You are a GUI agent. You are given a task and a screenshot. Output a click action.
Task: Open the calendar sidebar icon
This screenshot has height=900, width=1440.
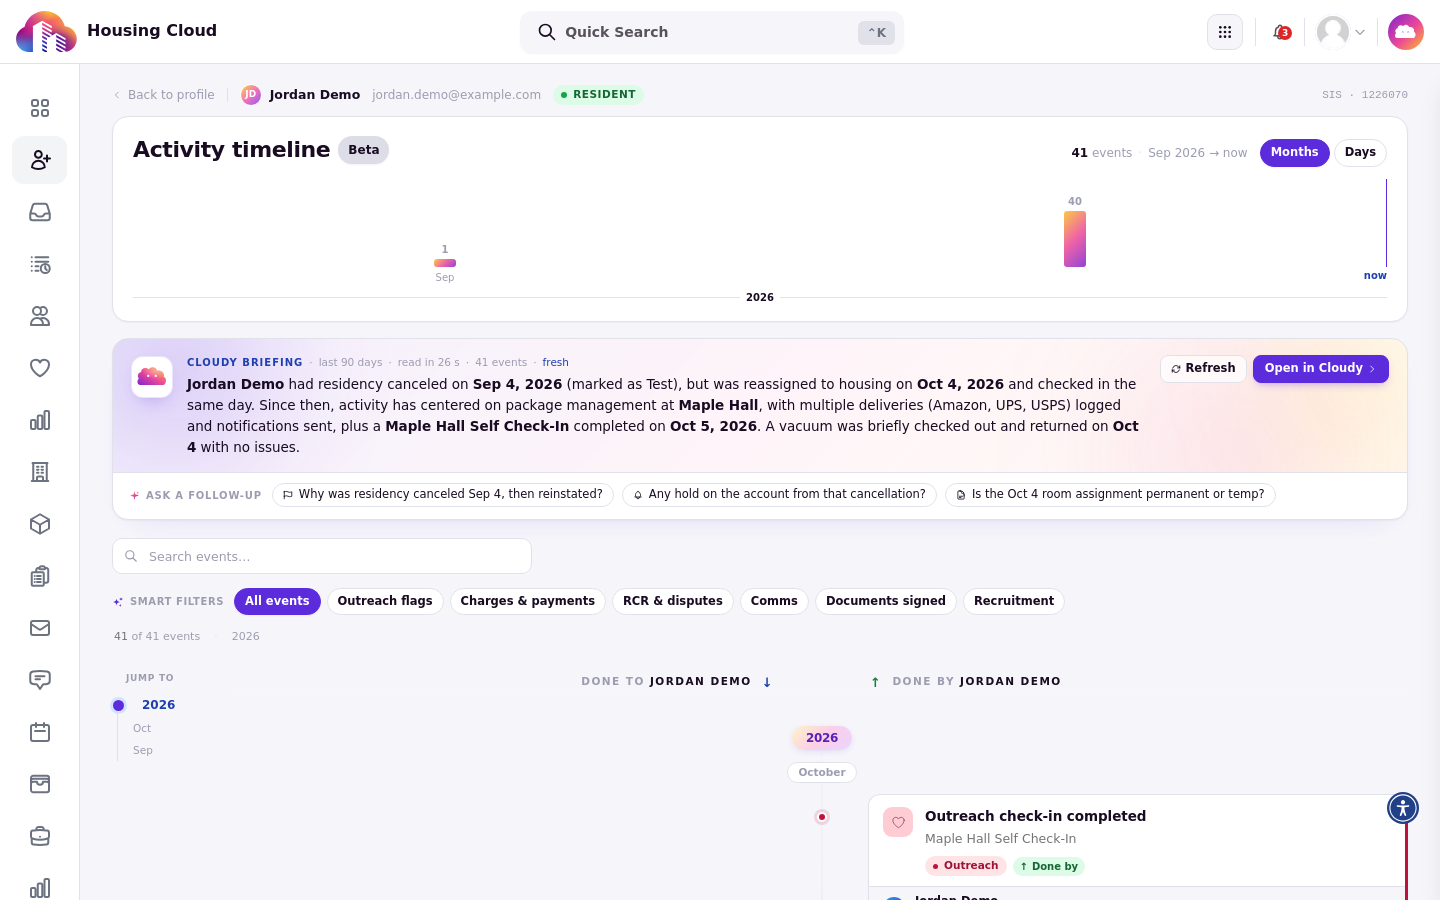point(40,732)
